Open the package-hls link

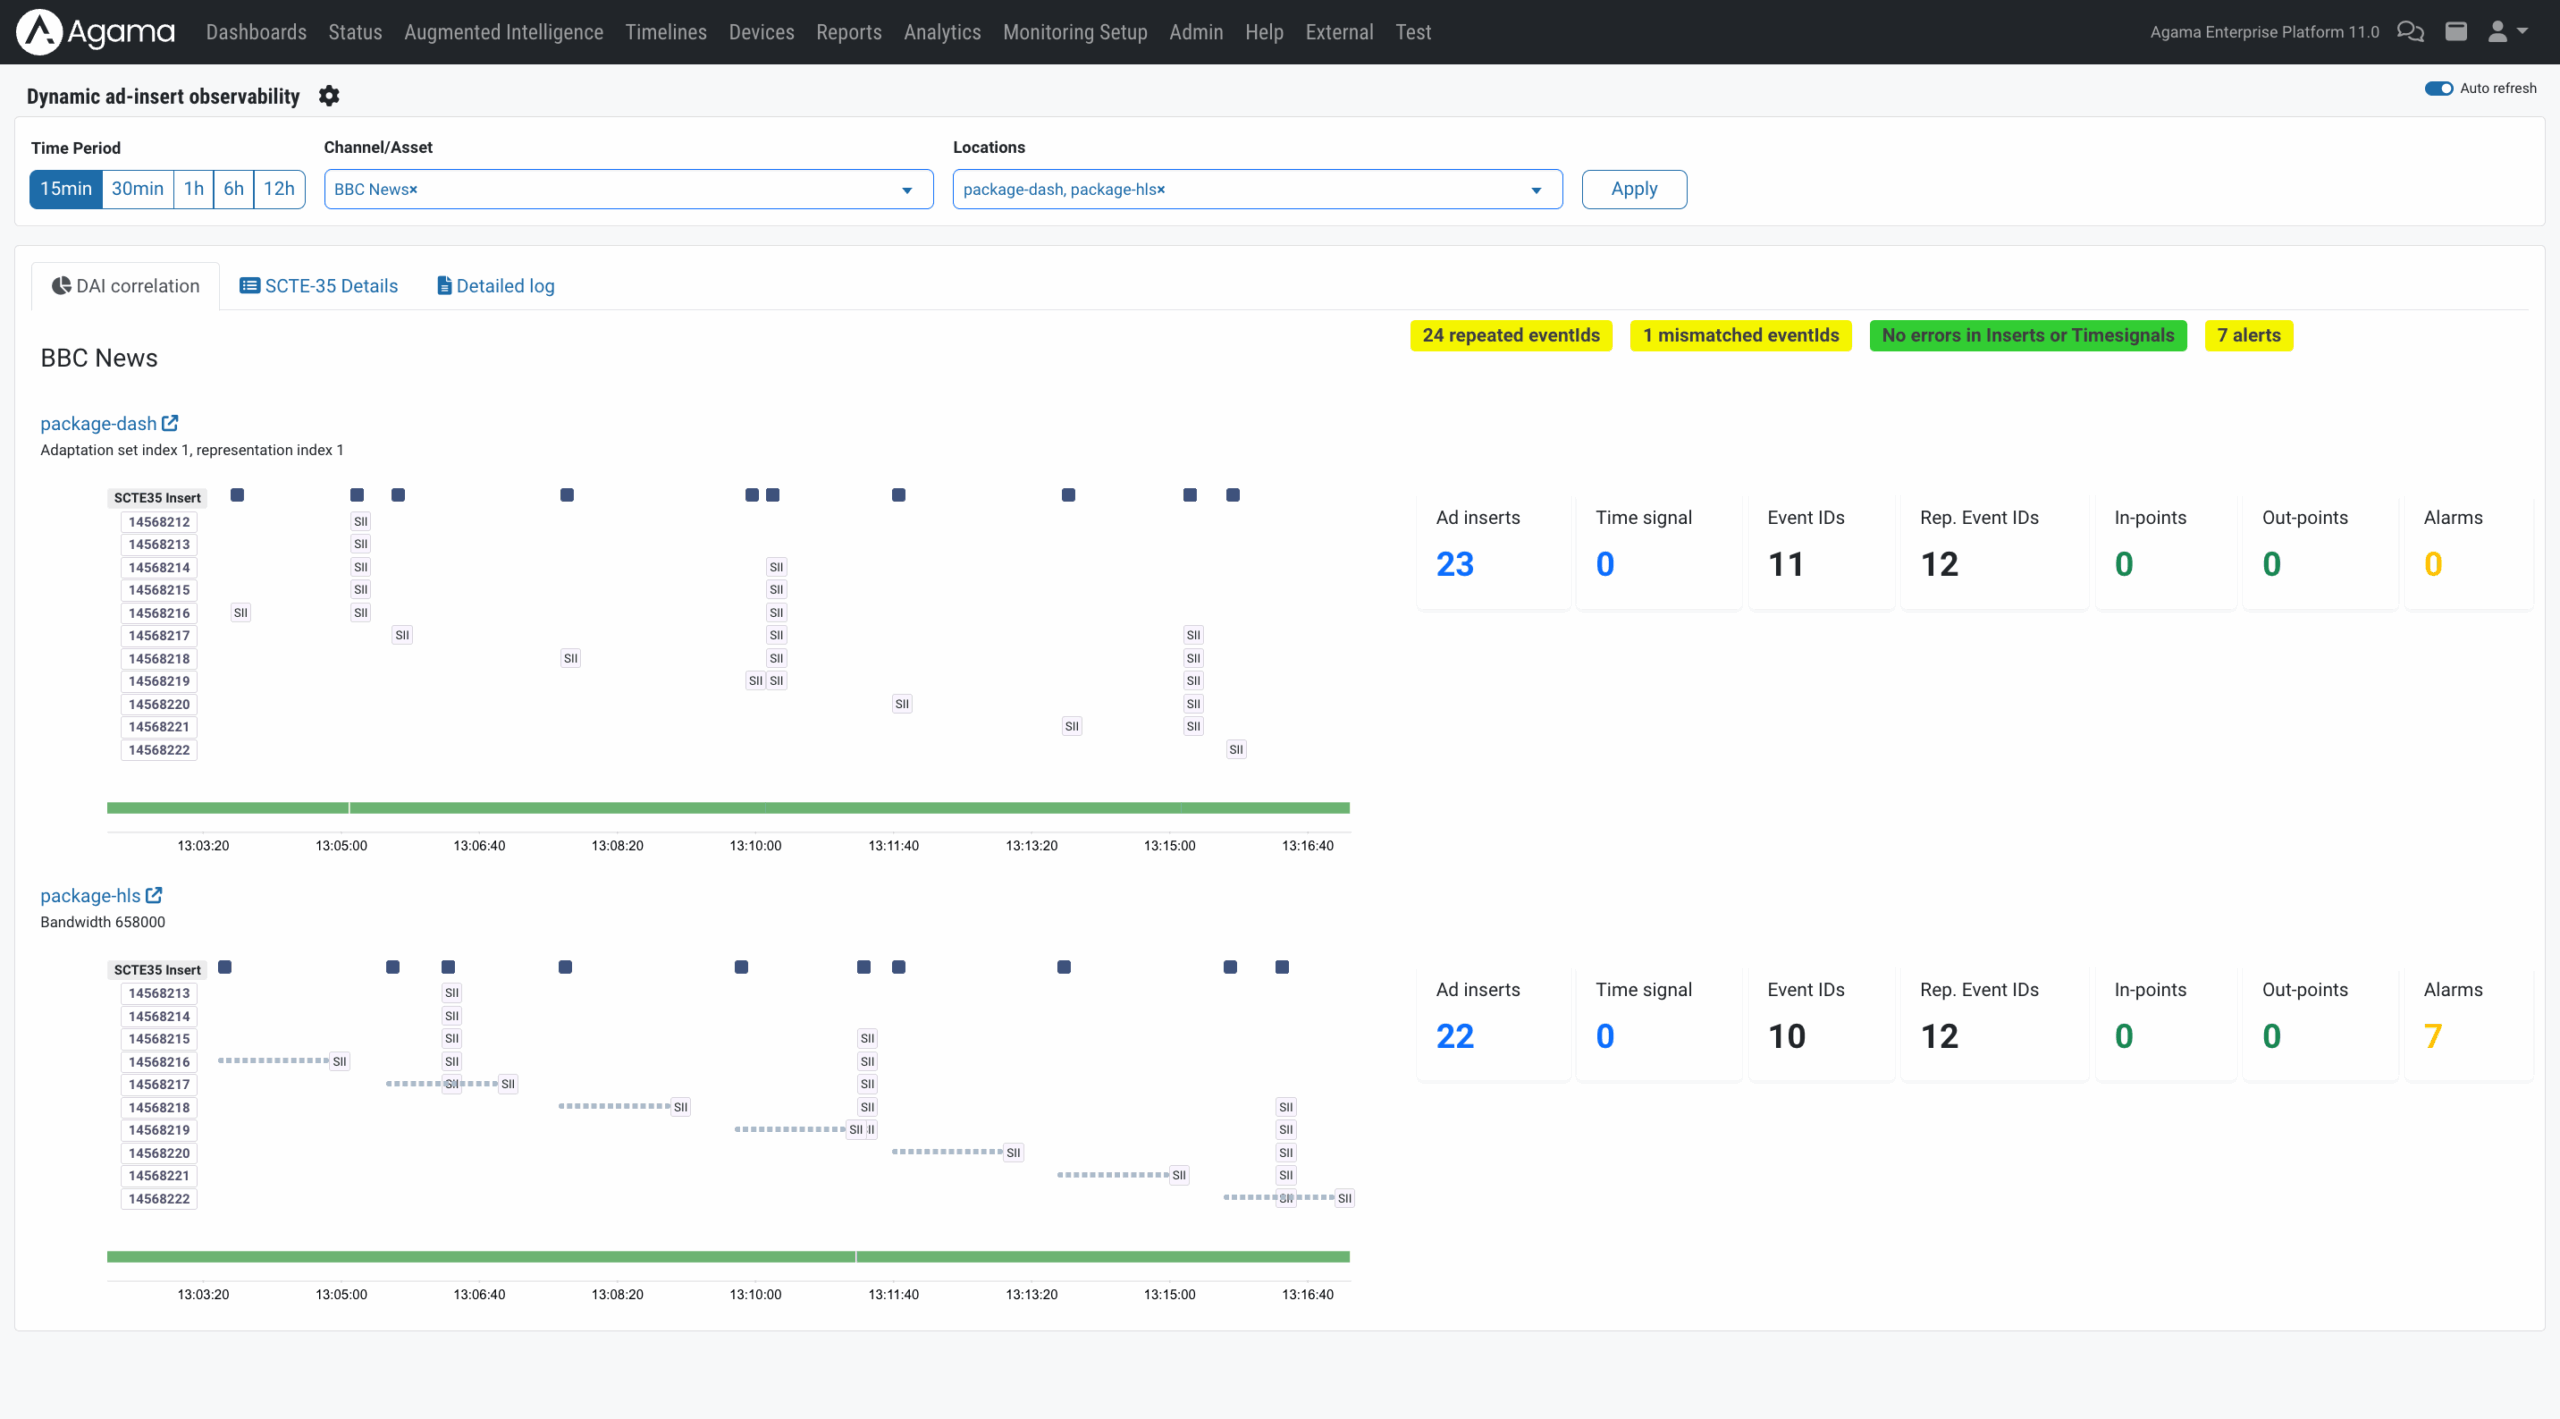[x=91, y=895]
